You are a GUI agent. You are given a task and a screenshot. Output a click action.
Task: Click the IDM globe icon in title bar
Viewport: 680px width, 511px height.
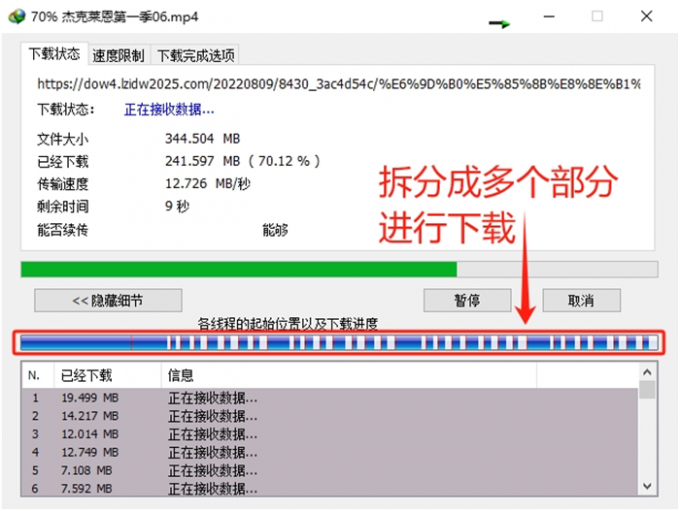click(x=17, y=16)
